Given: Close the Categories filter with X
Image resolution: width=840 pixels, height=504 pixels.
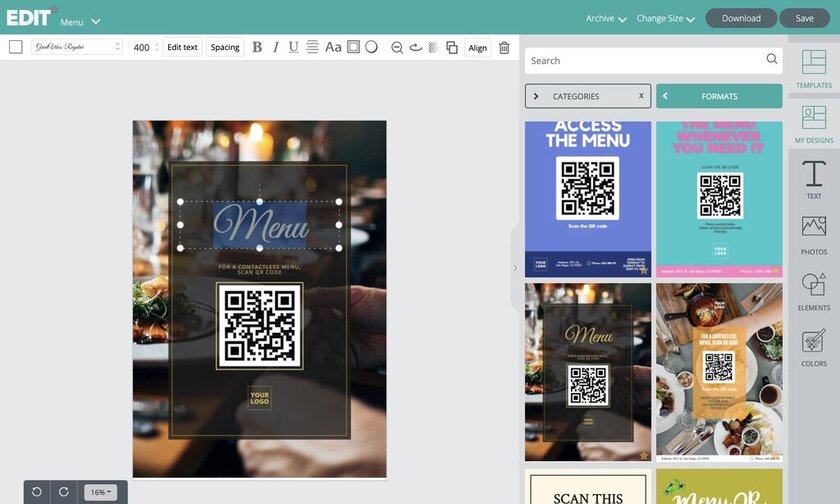Looking at the screenshot, I should 641,96.
